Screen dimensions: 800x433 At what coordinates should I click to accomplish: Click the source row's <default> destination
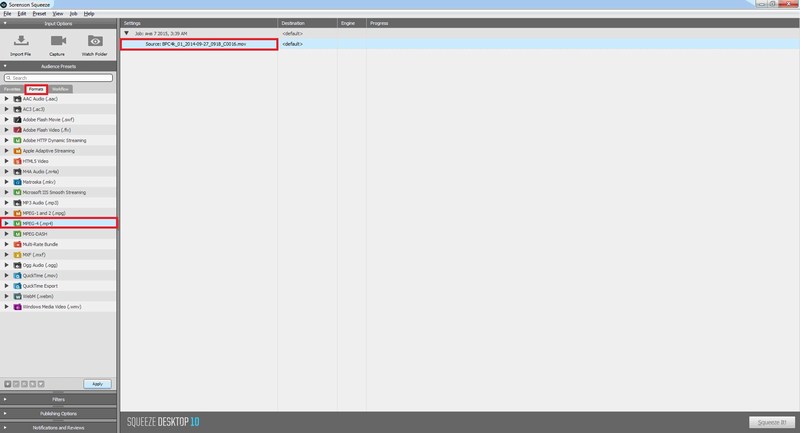coord(292,44)
